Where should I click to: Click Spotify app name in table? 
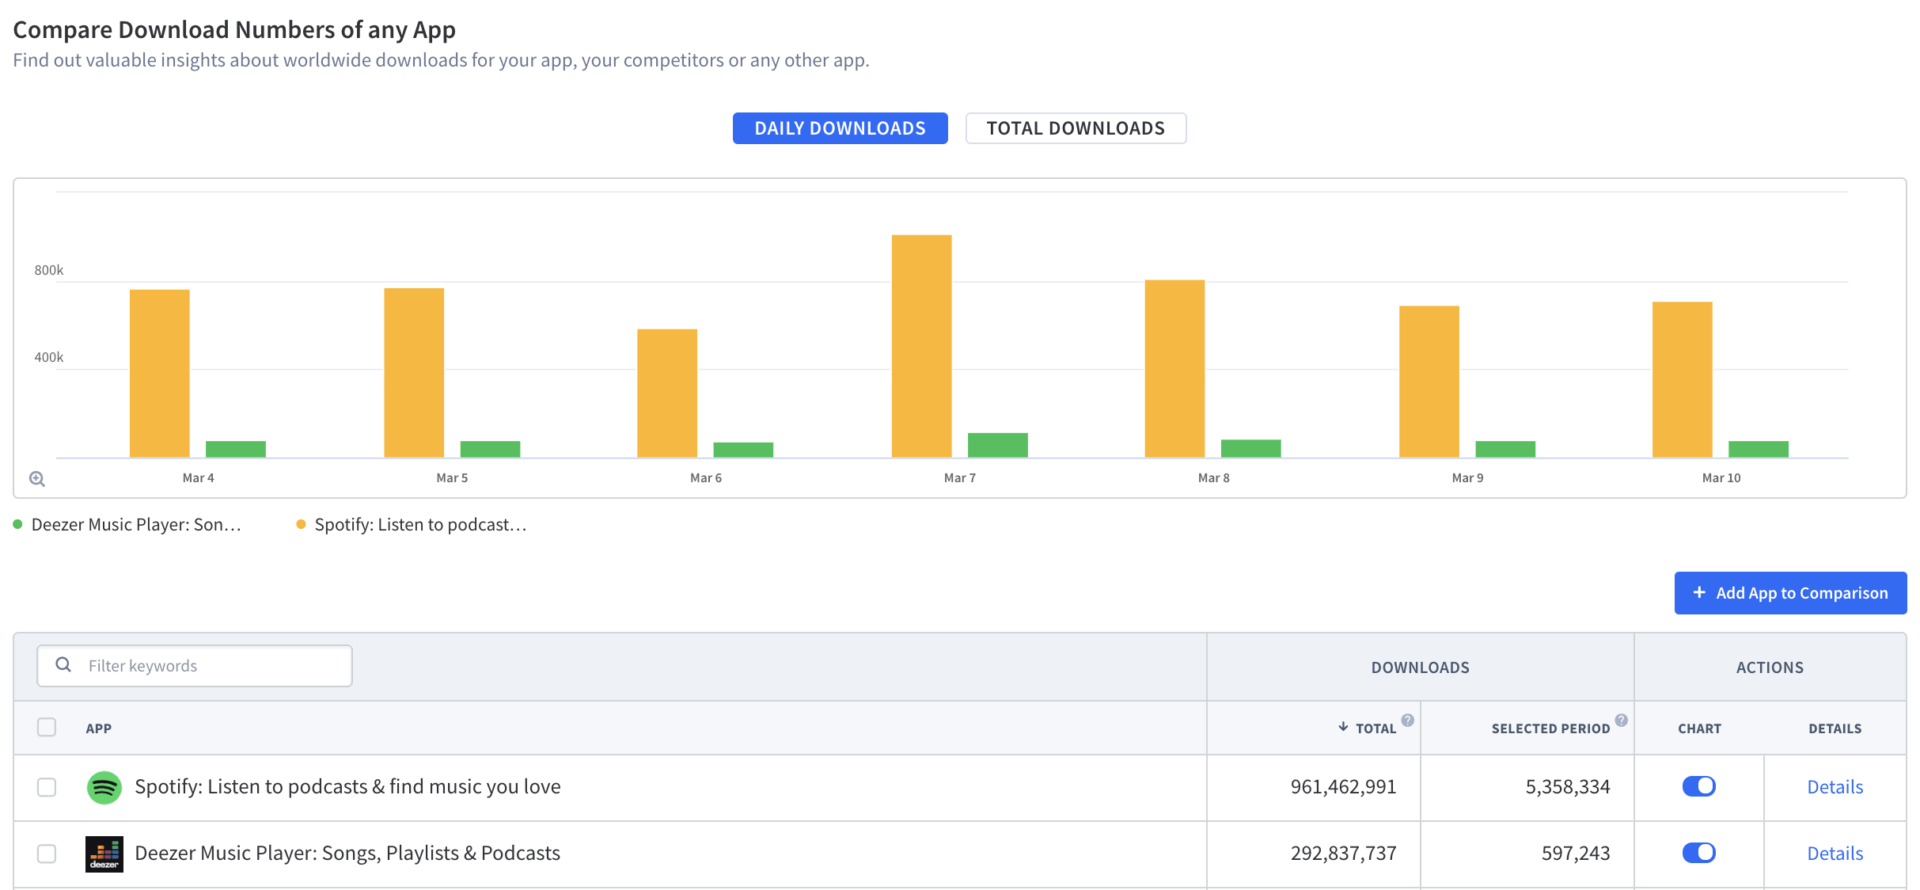point(348,787)
